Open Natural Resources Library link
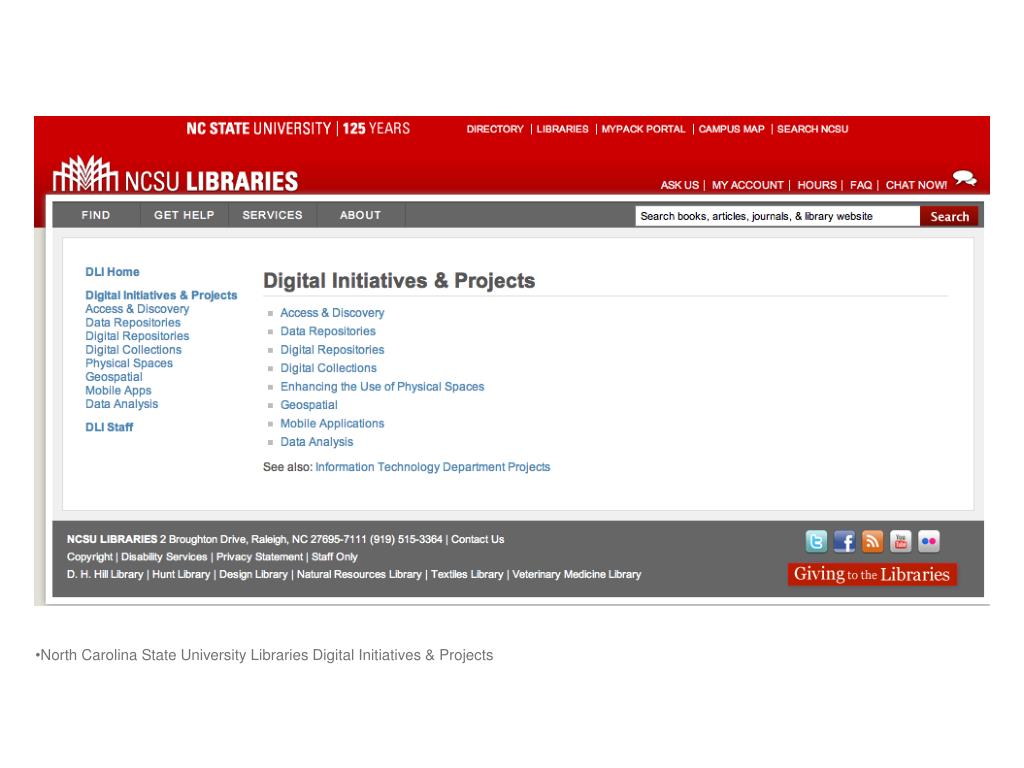 click(x=359, y=575)
